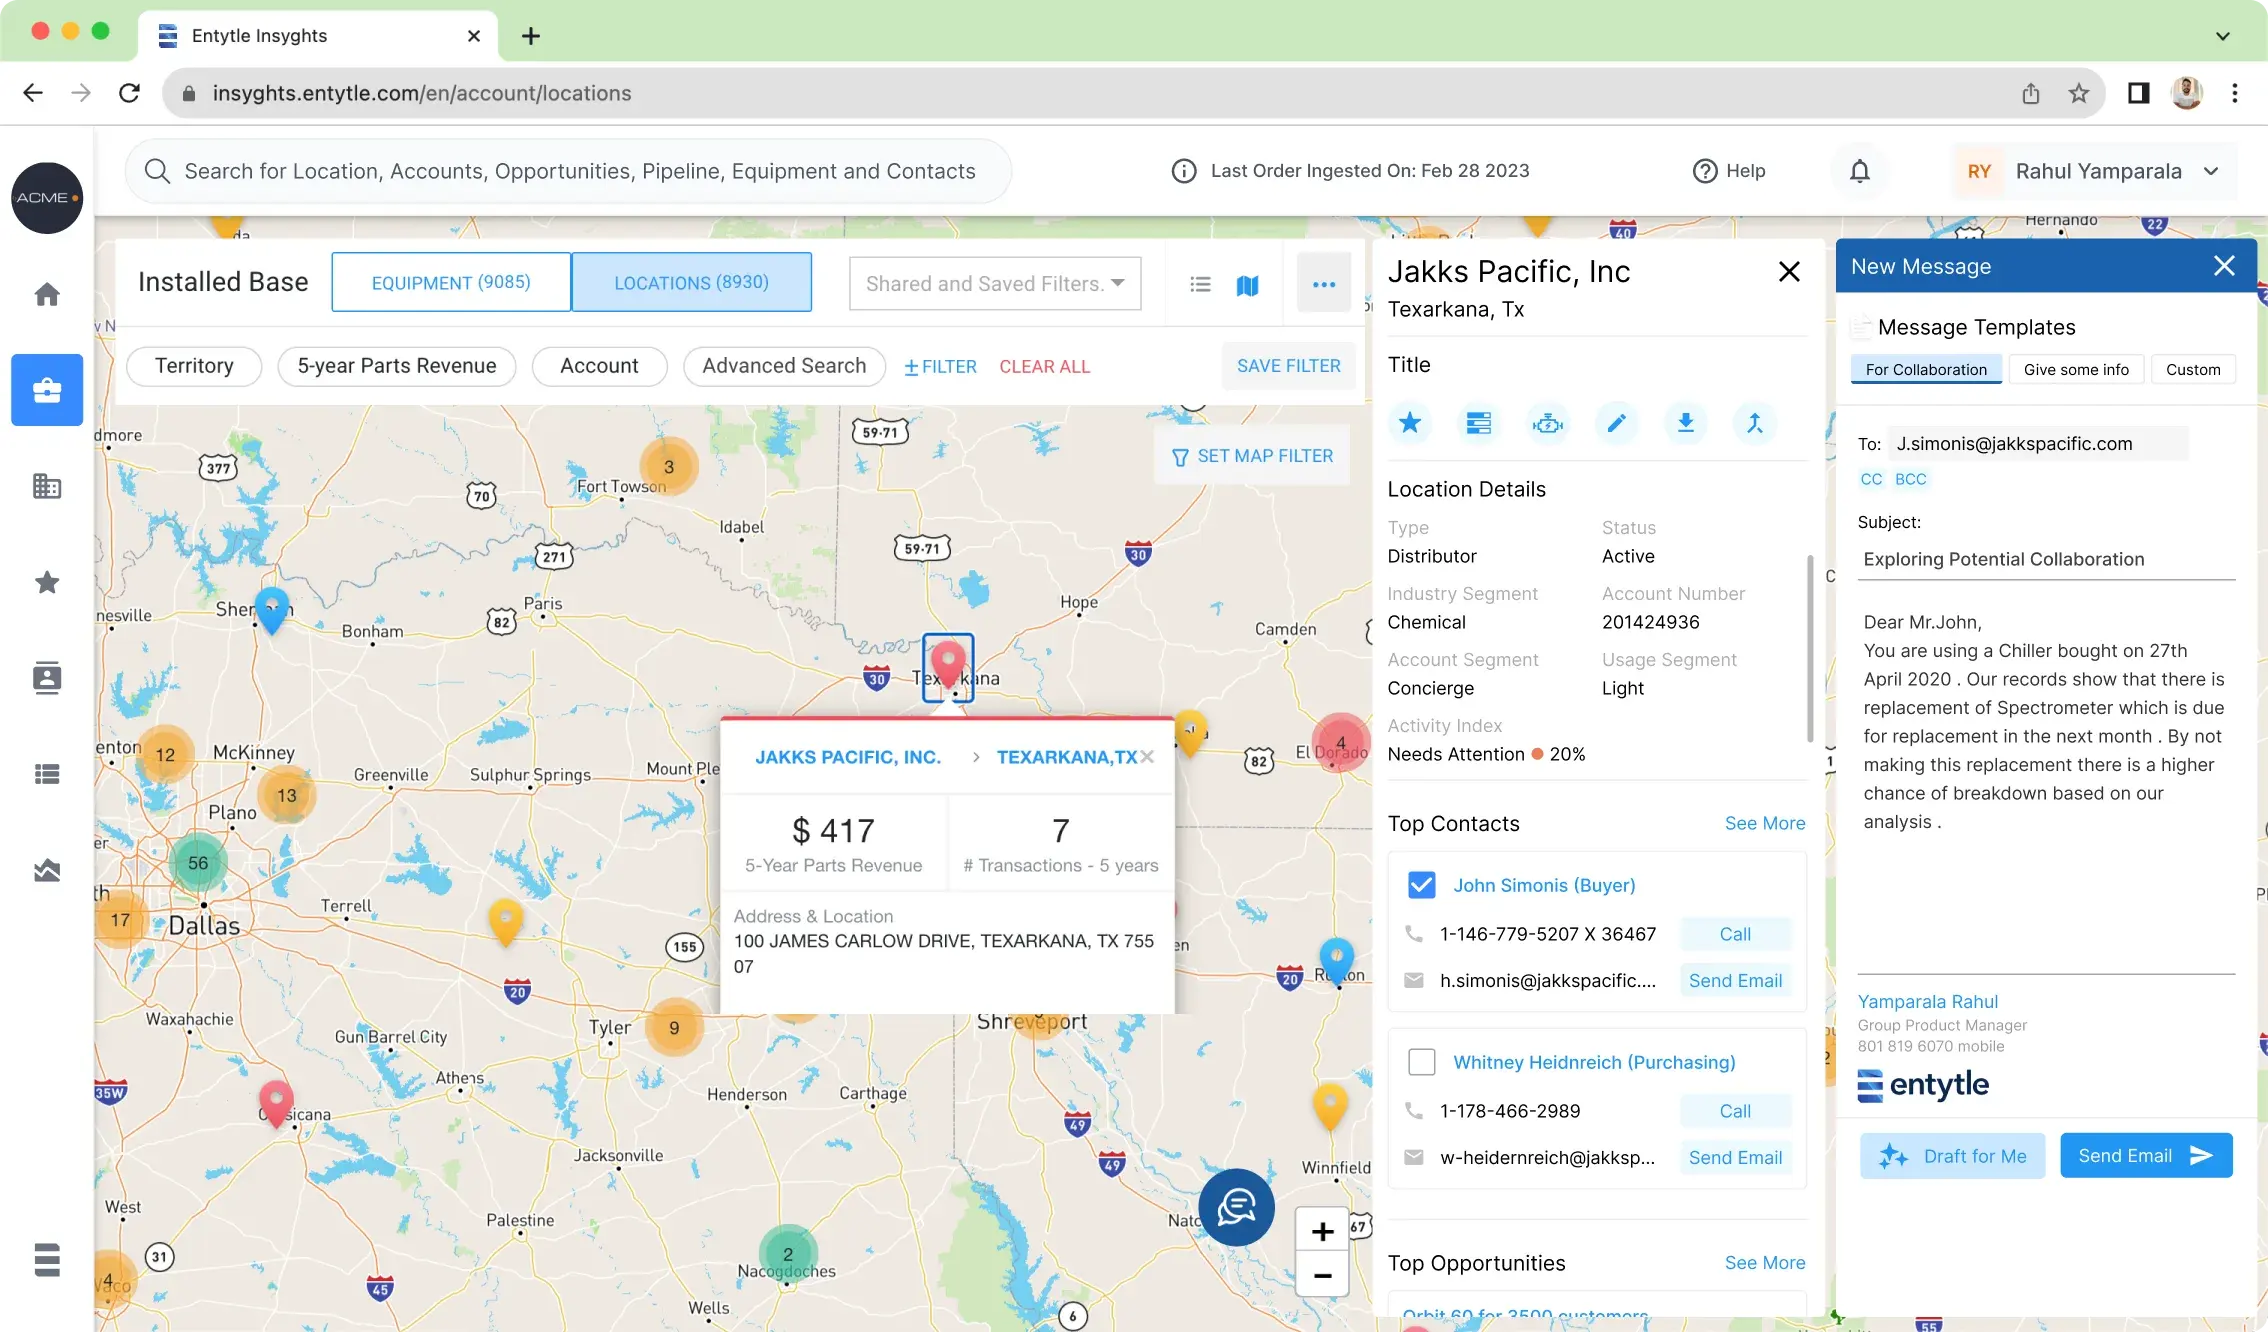Open the star favorites icon in sidebar
2268x1332 pixels.
point(47,582)
